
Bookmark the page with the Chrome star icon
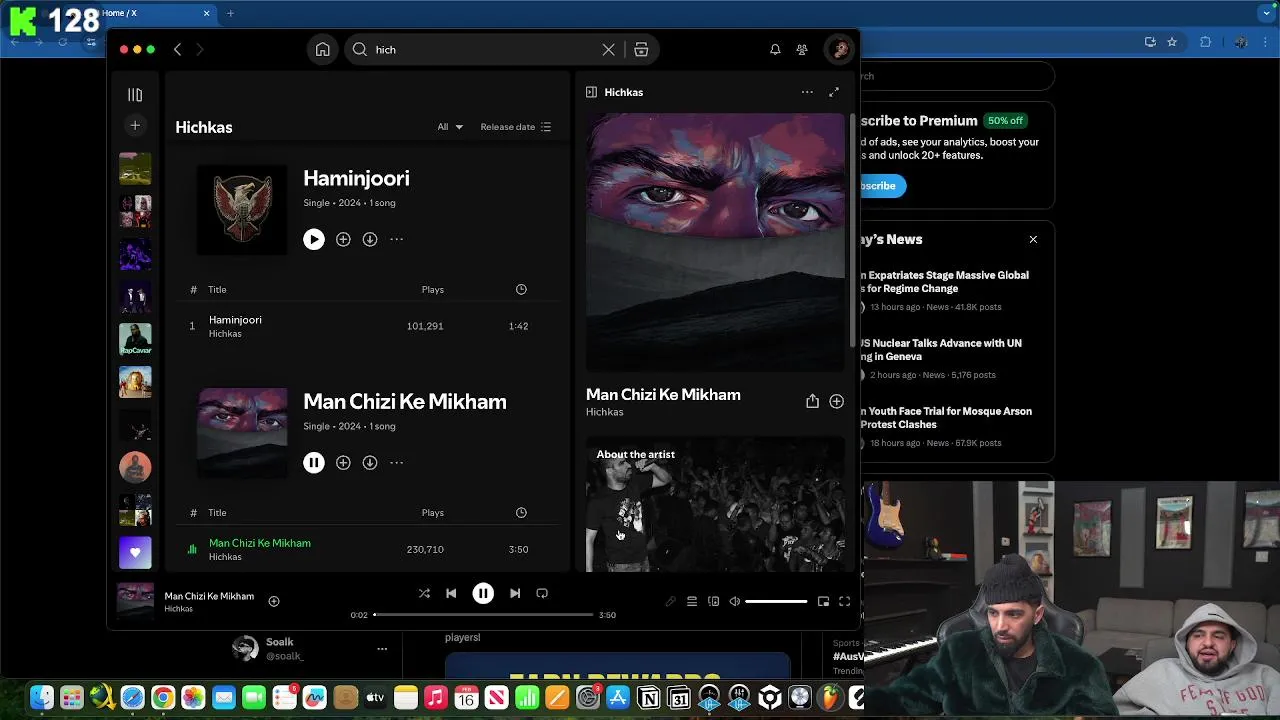[x=1172, y=42]
